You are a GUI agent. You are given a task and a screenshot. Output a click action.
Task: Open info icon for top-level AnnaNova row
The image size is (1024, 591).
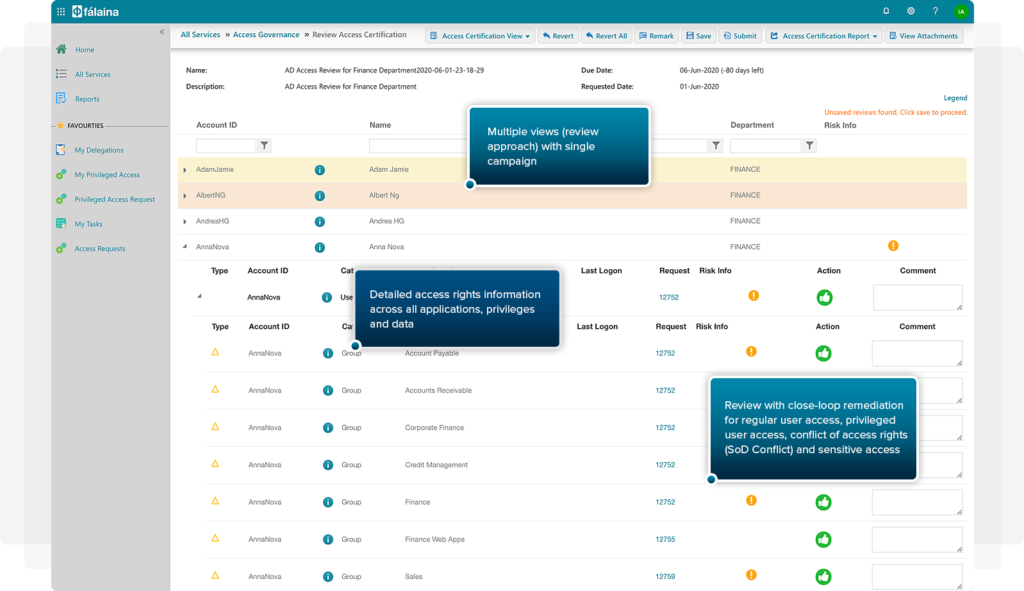pyautogui.click(x=319, y=248)
